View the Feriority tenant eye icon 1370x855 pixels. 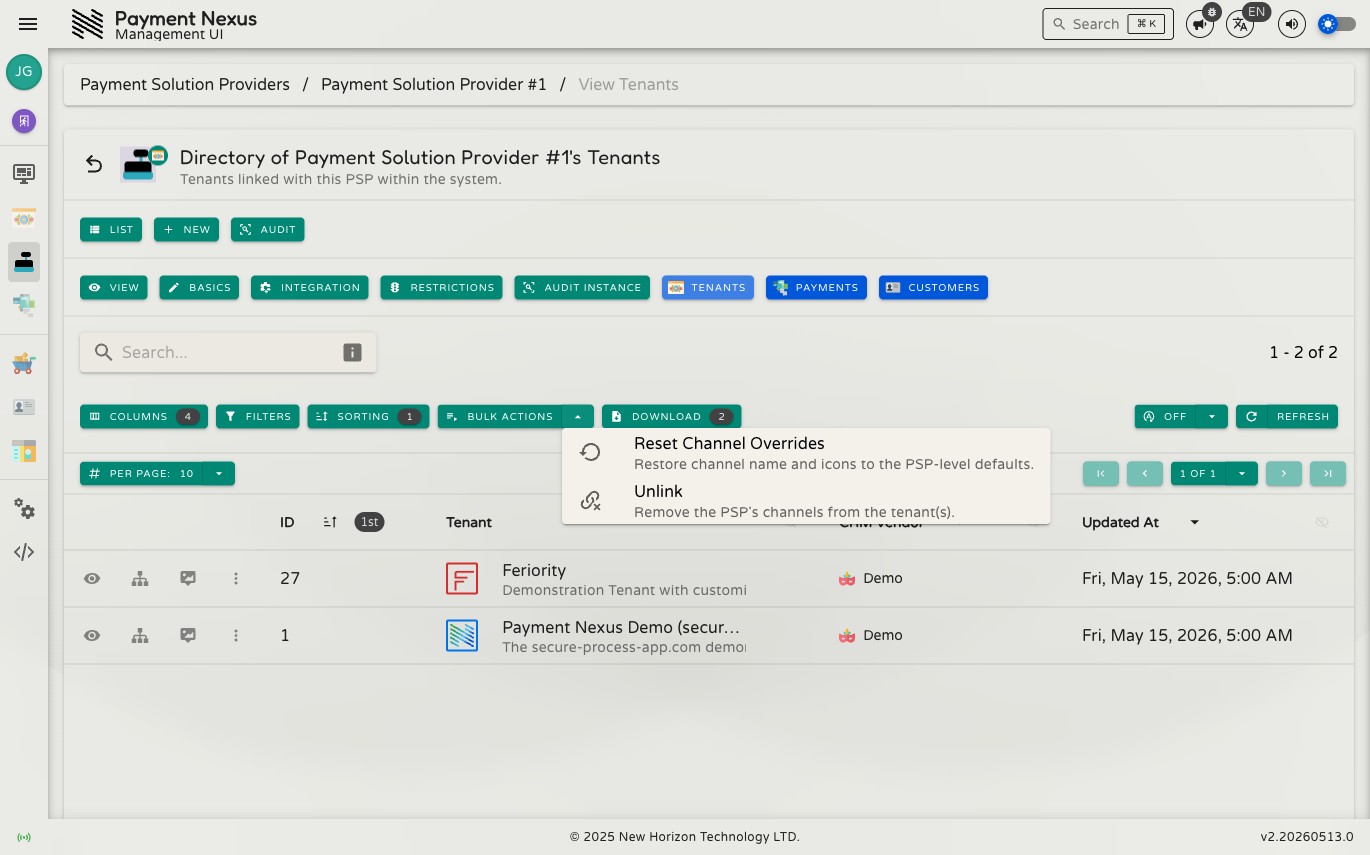(x=92, y=578)
